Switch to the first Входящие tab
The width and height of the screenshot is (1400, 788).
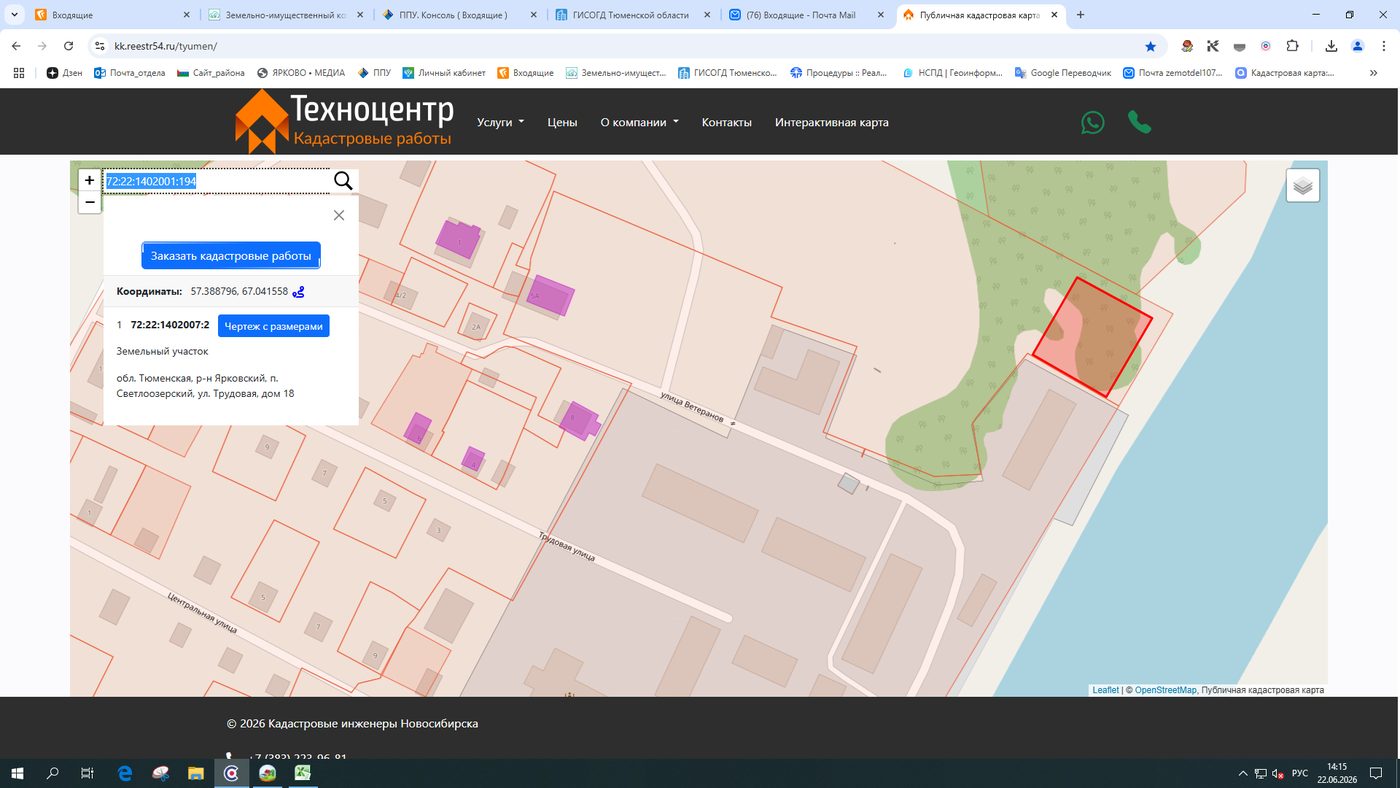point(112,15)
